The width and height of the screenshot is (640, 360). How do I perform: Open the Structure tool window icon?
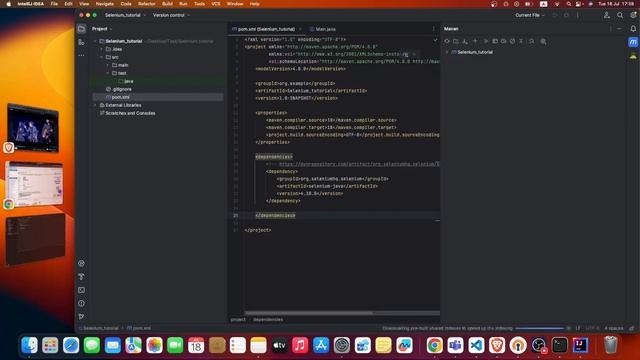(x=82, y=42)
